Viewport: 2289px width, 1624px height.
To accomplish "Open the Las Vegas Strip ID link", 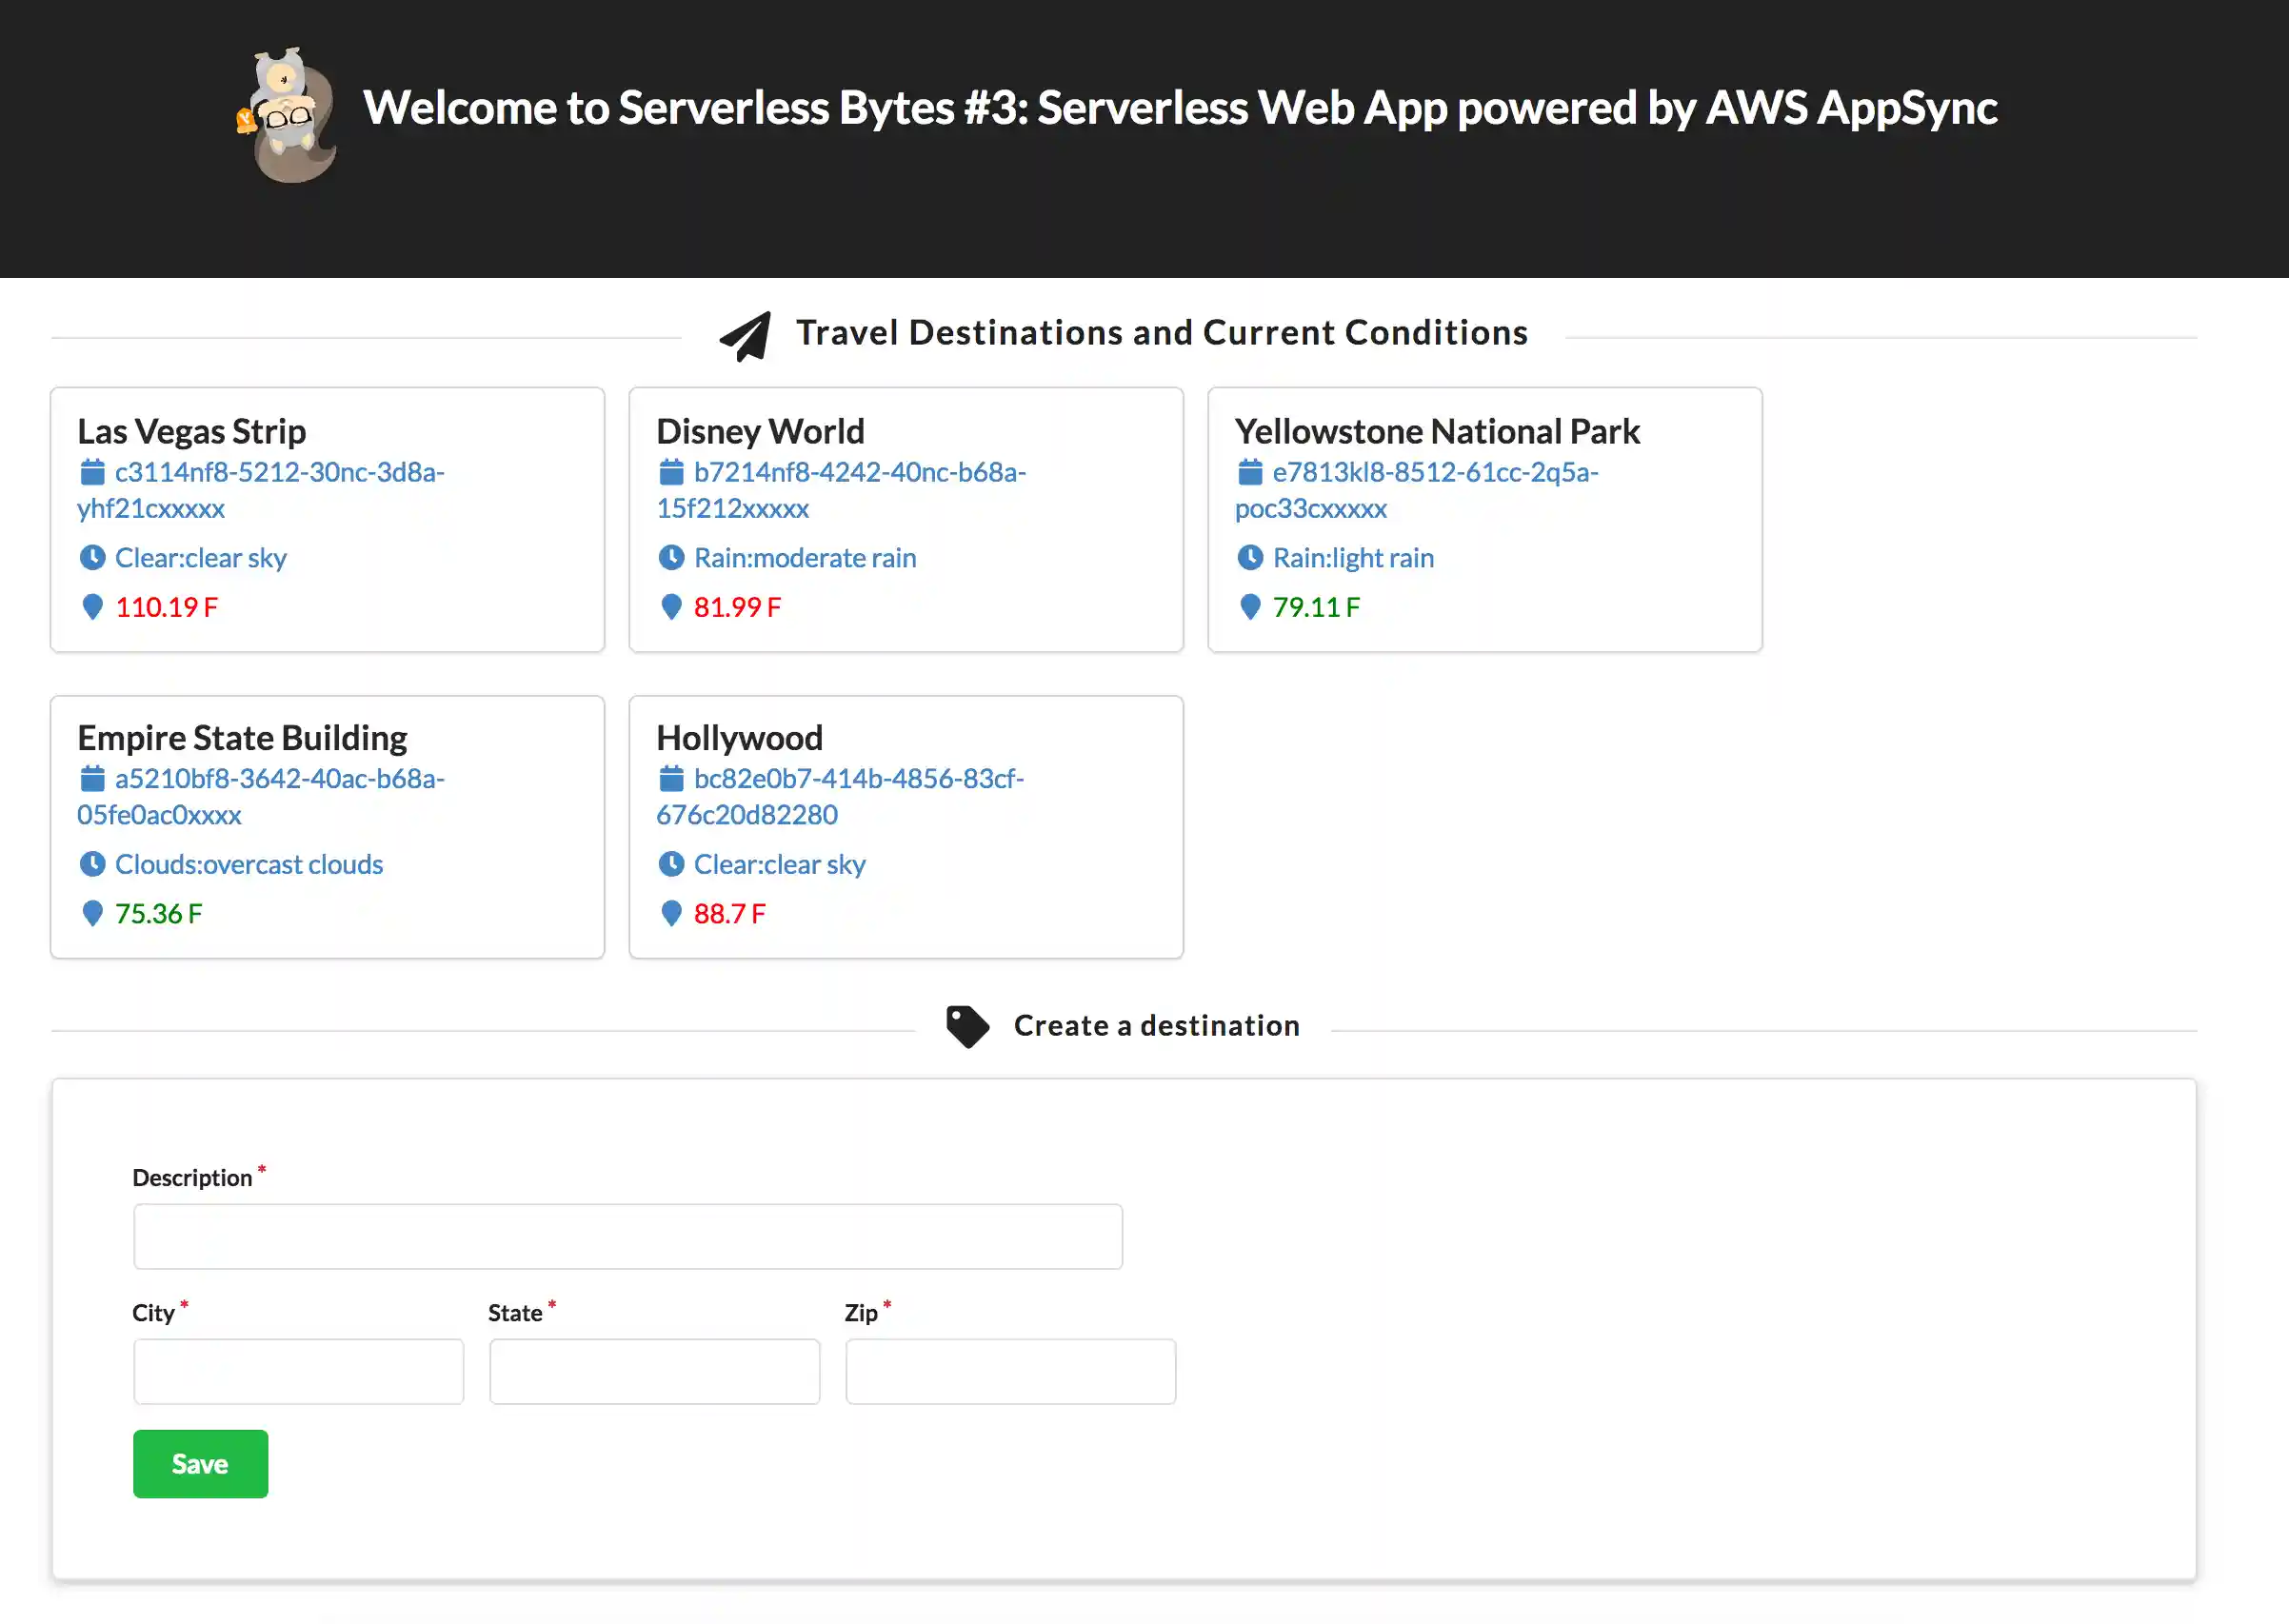I will tap(279, 472).
